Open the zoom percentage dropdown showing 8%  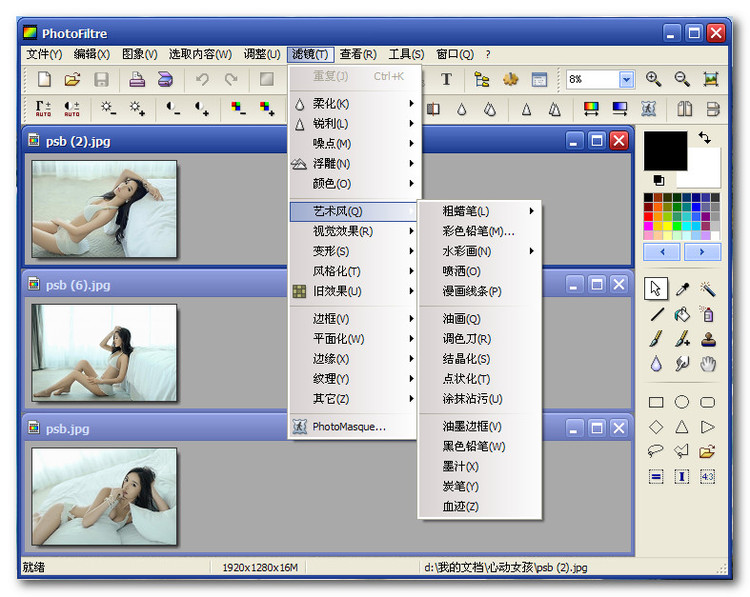626,79
